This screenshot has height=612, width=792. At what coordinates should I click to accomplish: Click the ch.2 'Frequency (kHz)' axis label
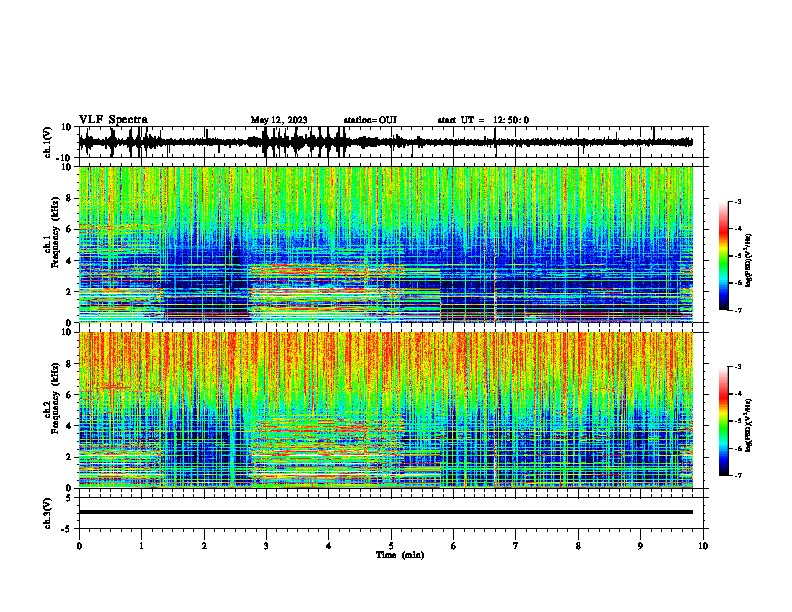pos(54,398)
